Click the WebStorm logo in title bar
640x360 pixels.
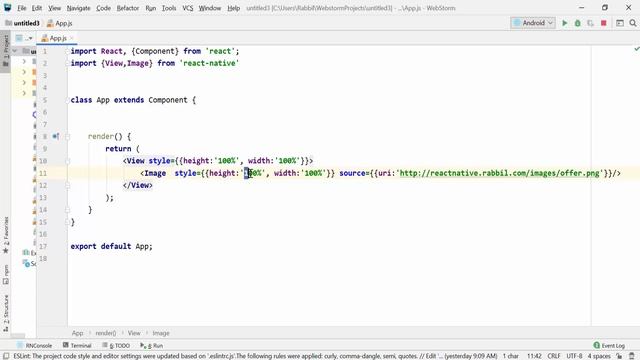click(7, 8)
